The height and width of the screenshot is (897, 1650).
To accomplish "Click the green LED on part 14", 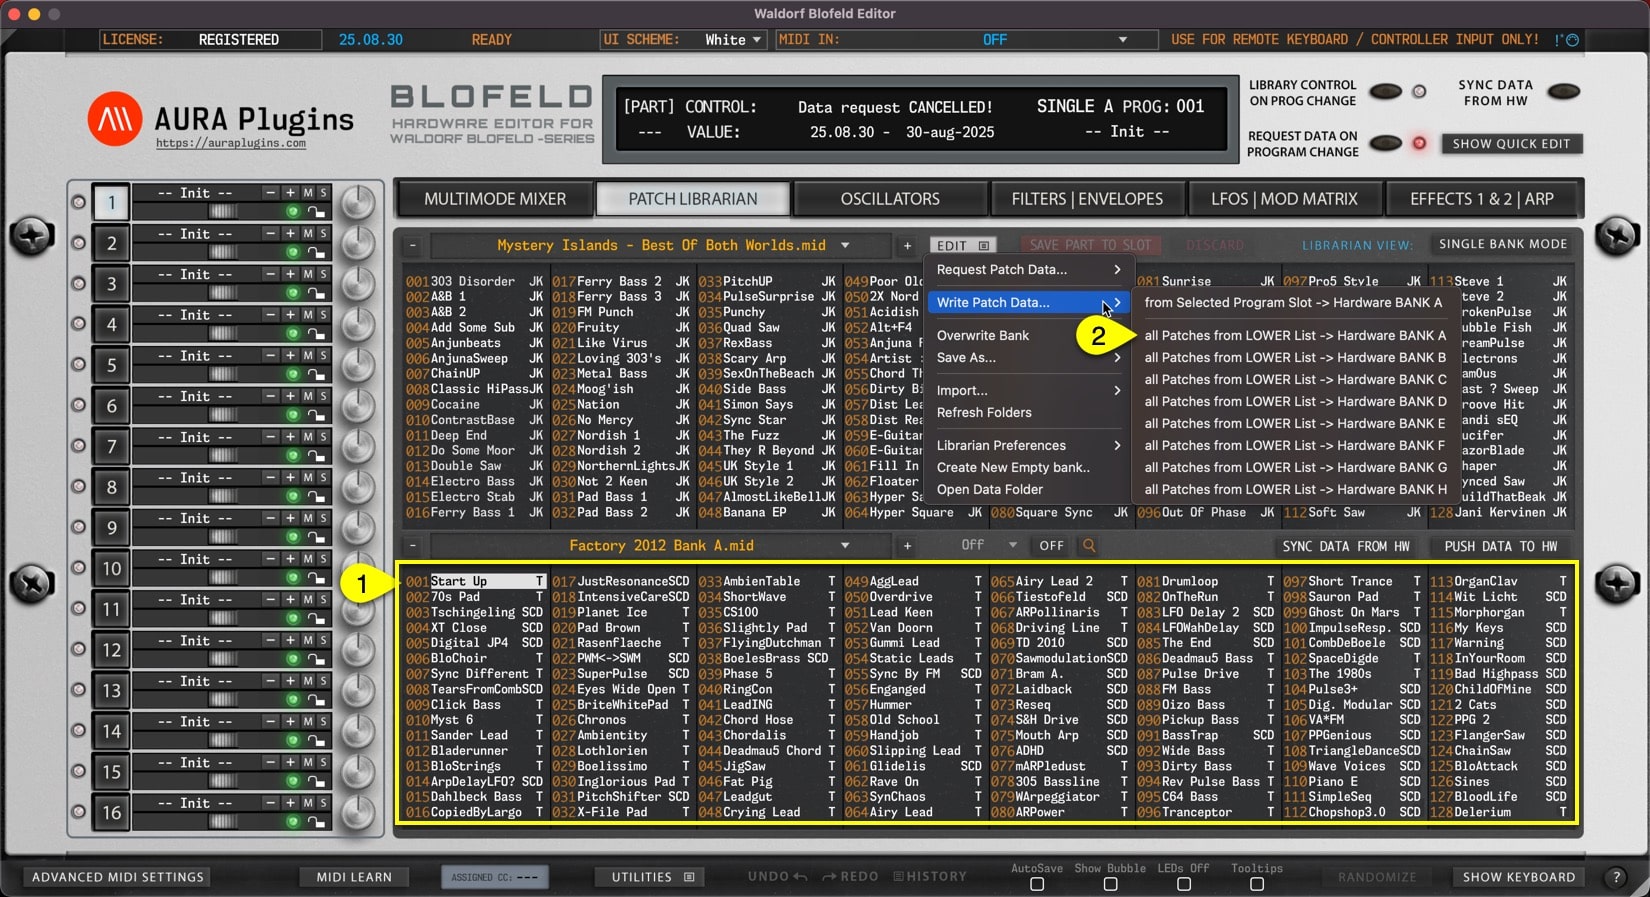I will click(293, 740).
